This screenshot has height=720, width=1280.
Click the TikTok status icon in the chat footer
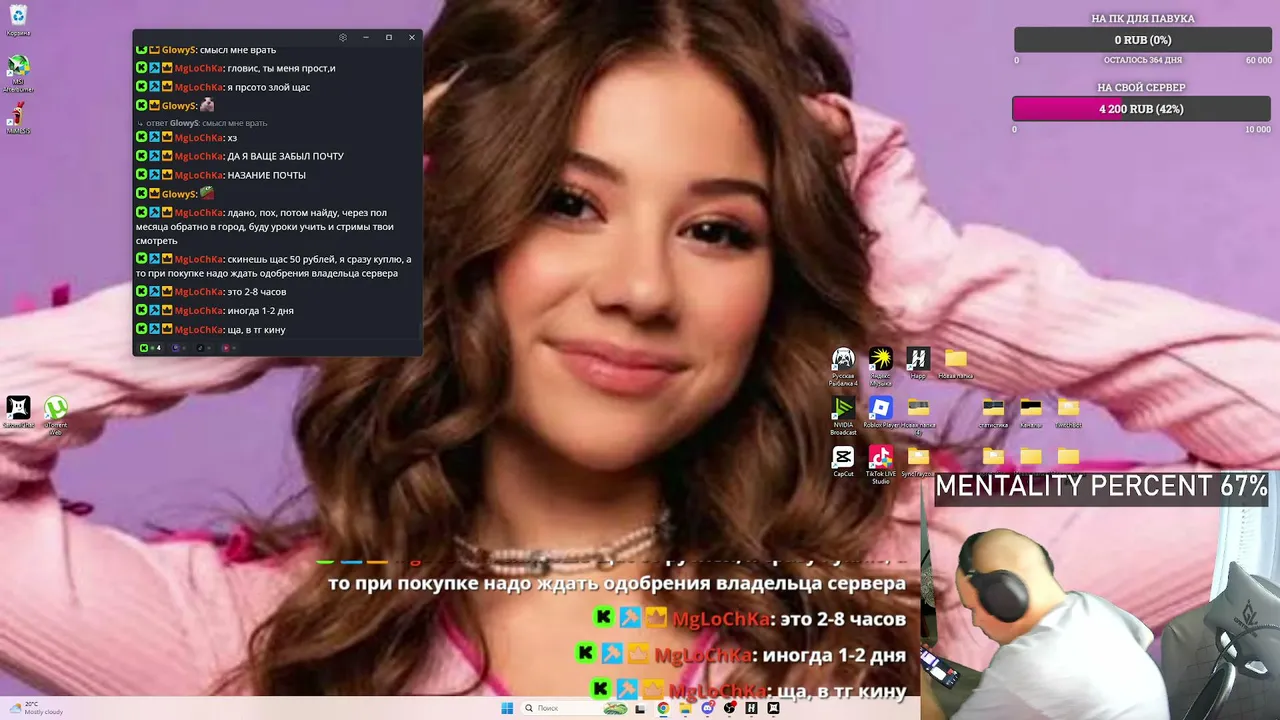(x=203, y=348)
